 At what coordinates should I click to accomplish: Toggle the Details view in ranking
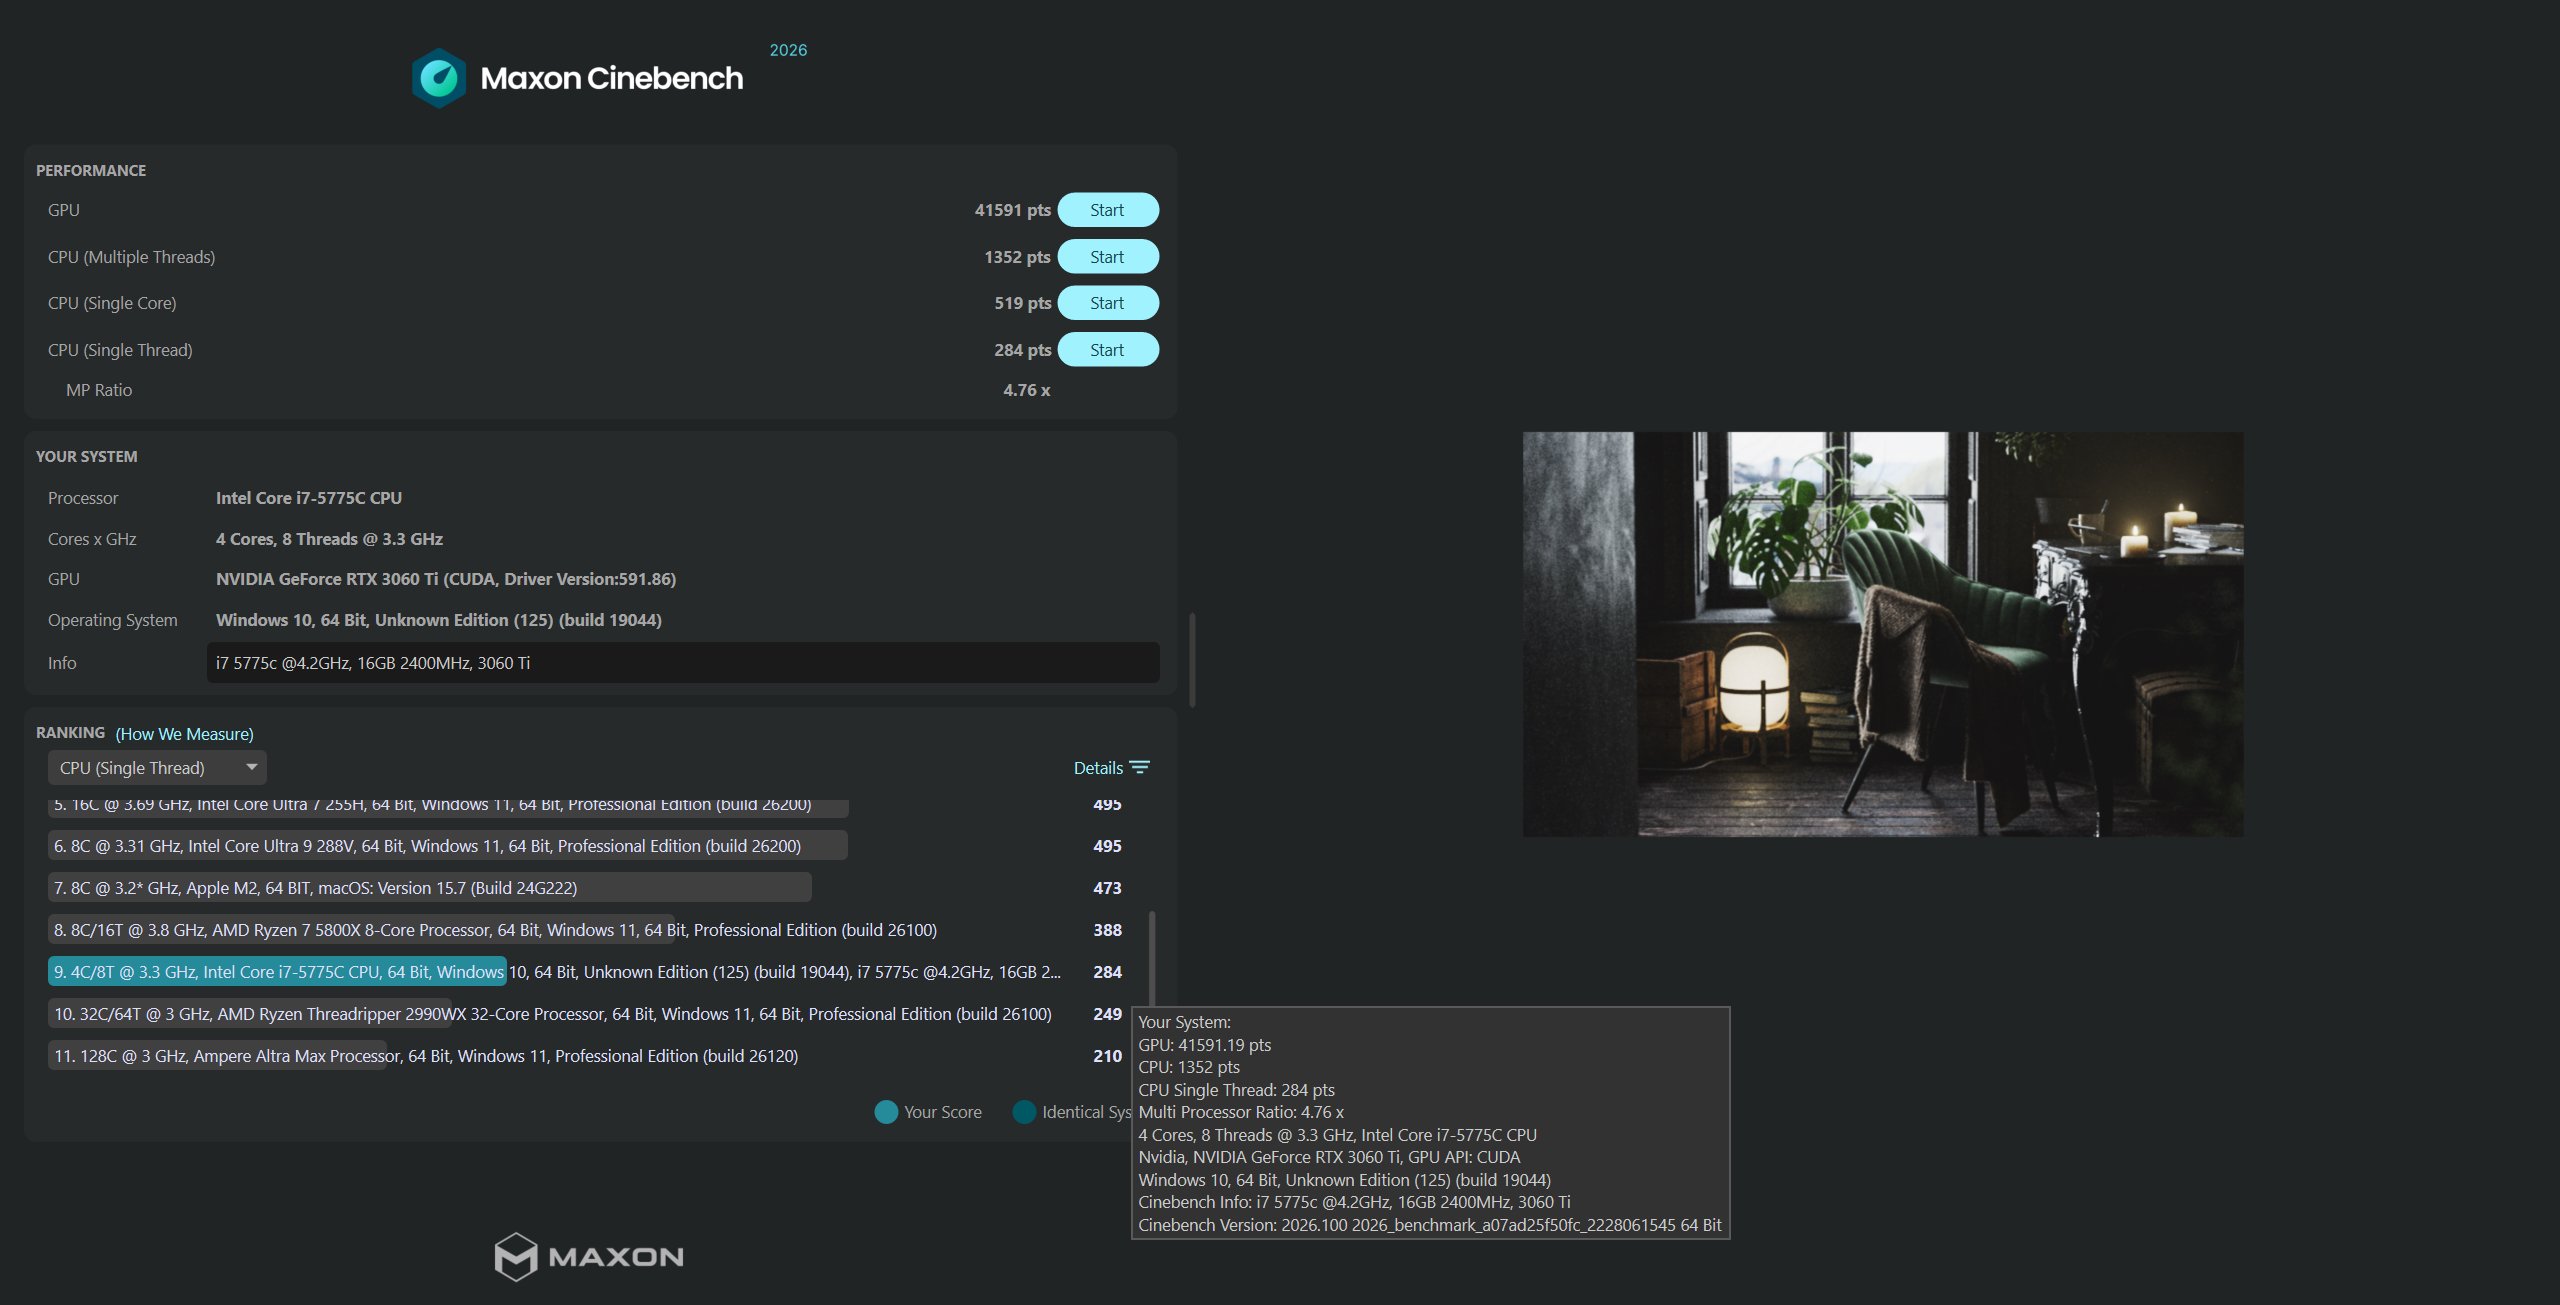point(1098,768)
